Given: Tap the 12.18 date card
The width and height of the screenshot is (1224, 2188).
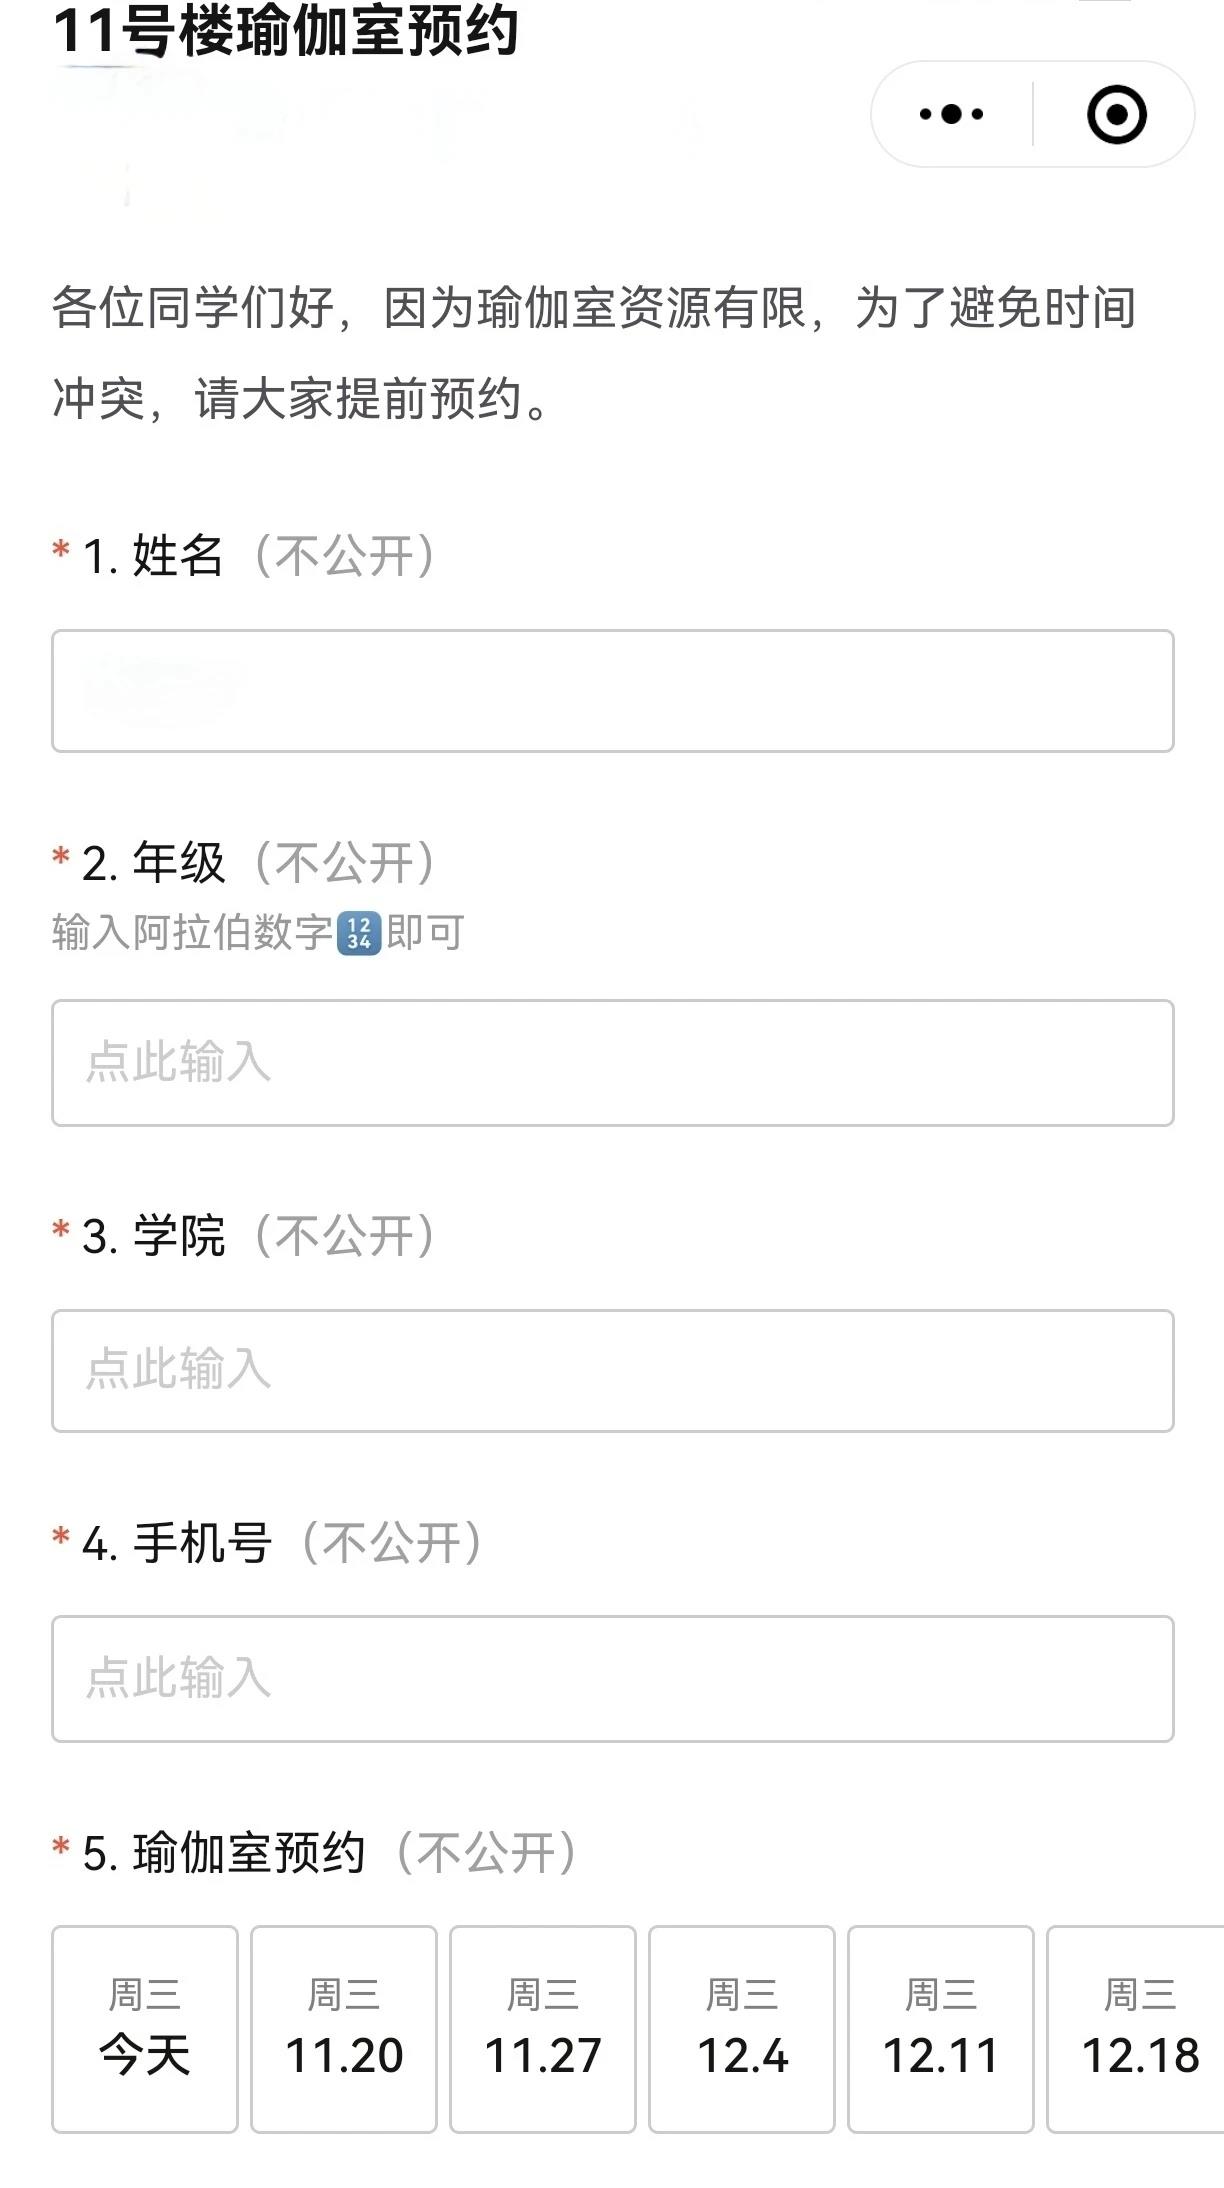Looking at the screenshot, I should 1138,2028.
